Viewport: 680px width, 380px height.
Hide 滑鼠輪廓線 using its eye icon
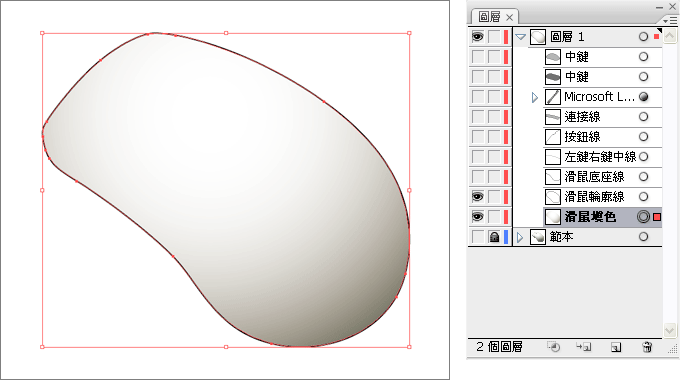coord(477,197)
